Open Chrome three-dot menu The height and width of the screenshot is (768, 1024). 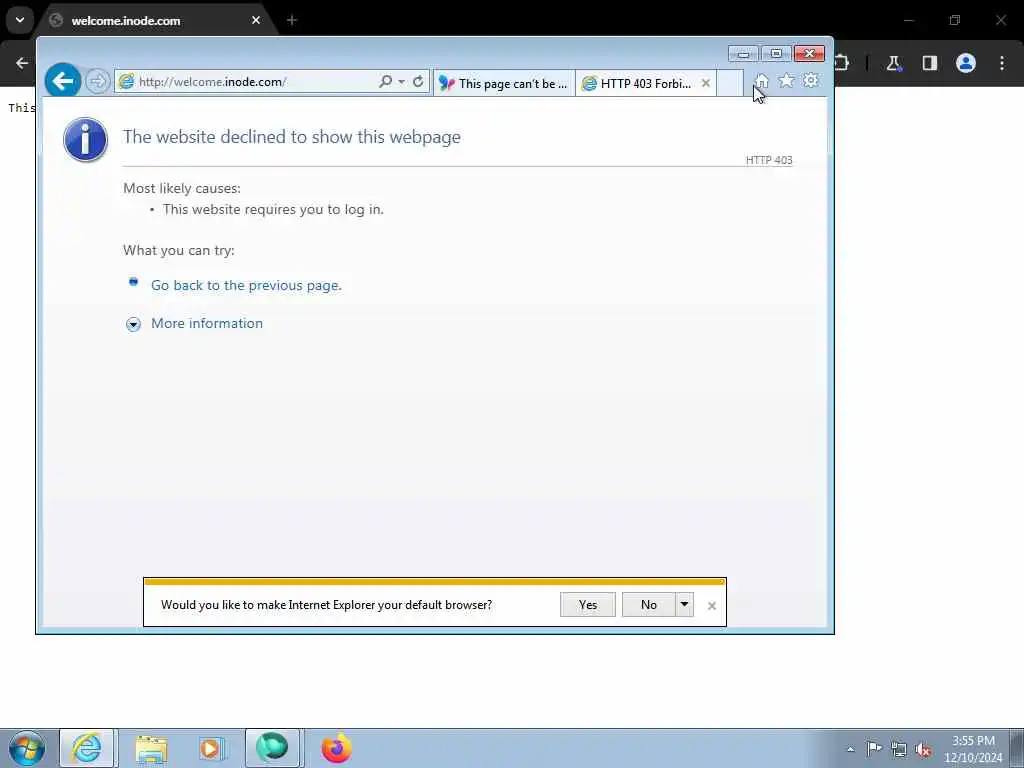[1002, 63]
